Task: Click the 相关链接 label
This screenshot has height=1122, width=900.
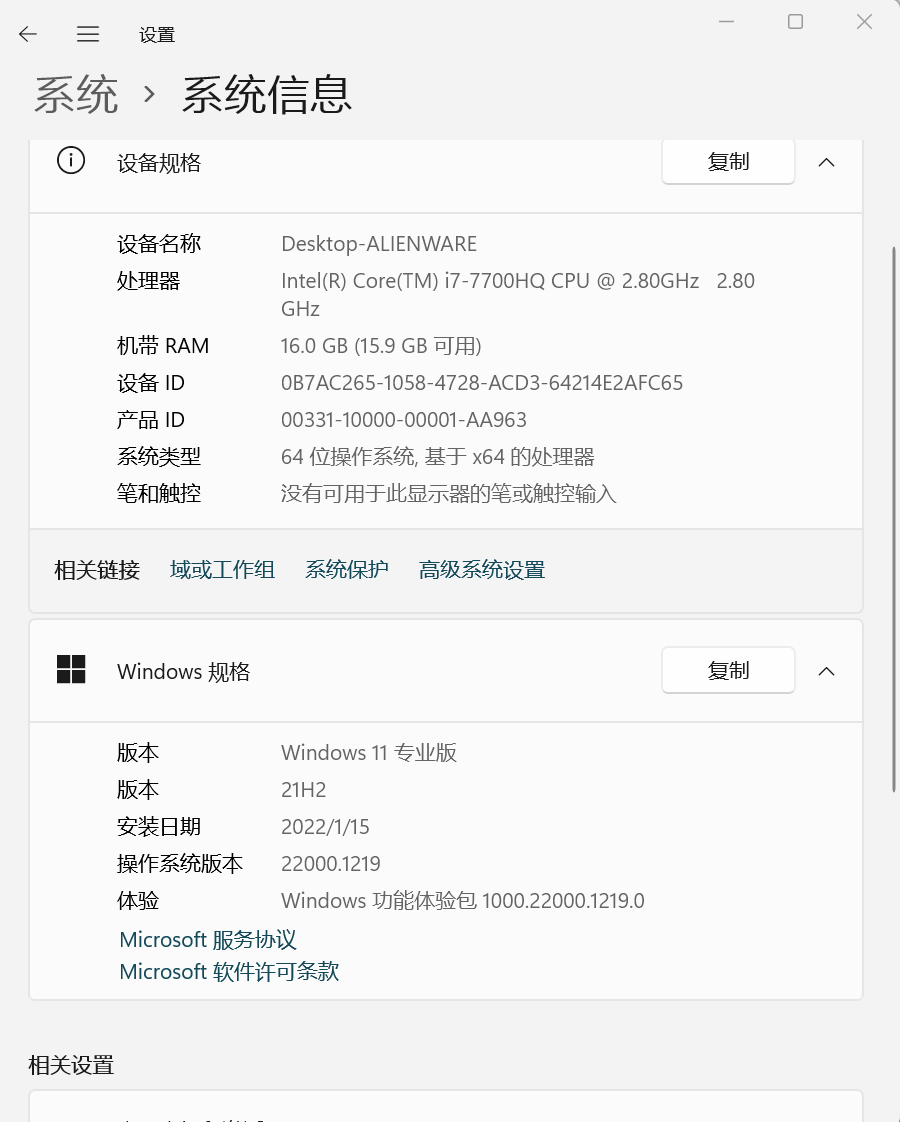Action: (x=97, y=570)
